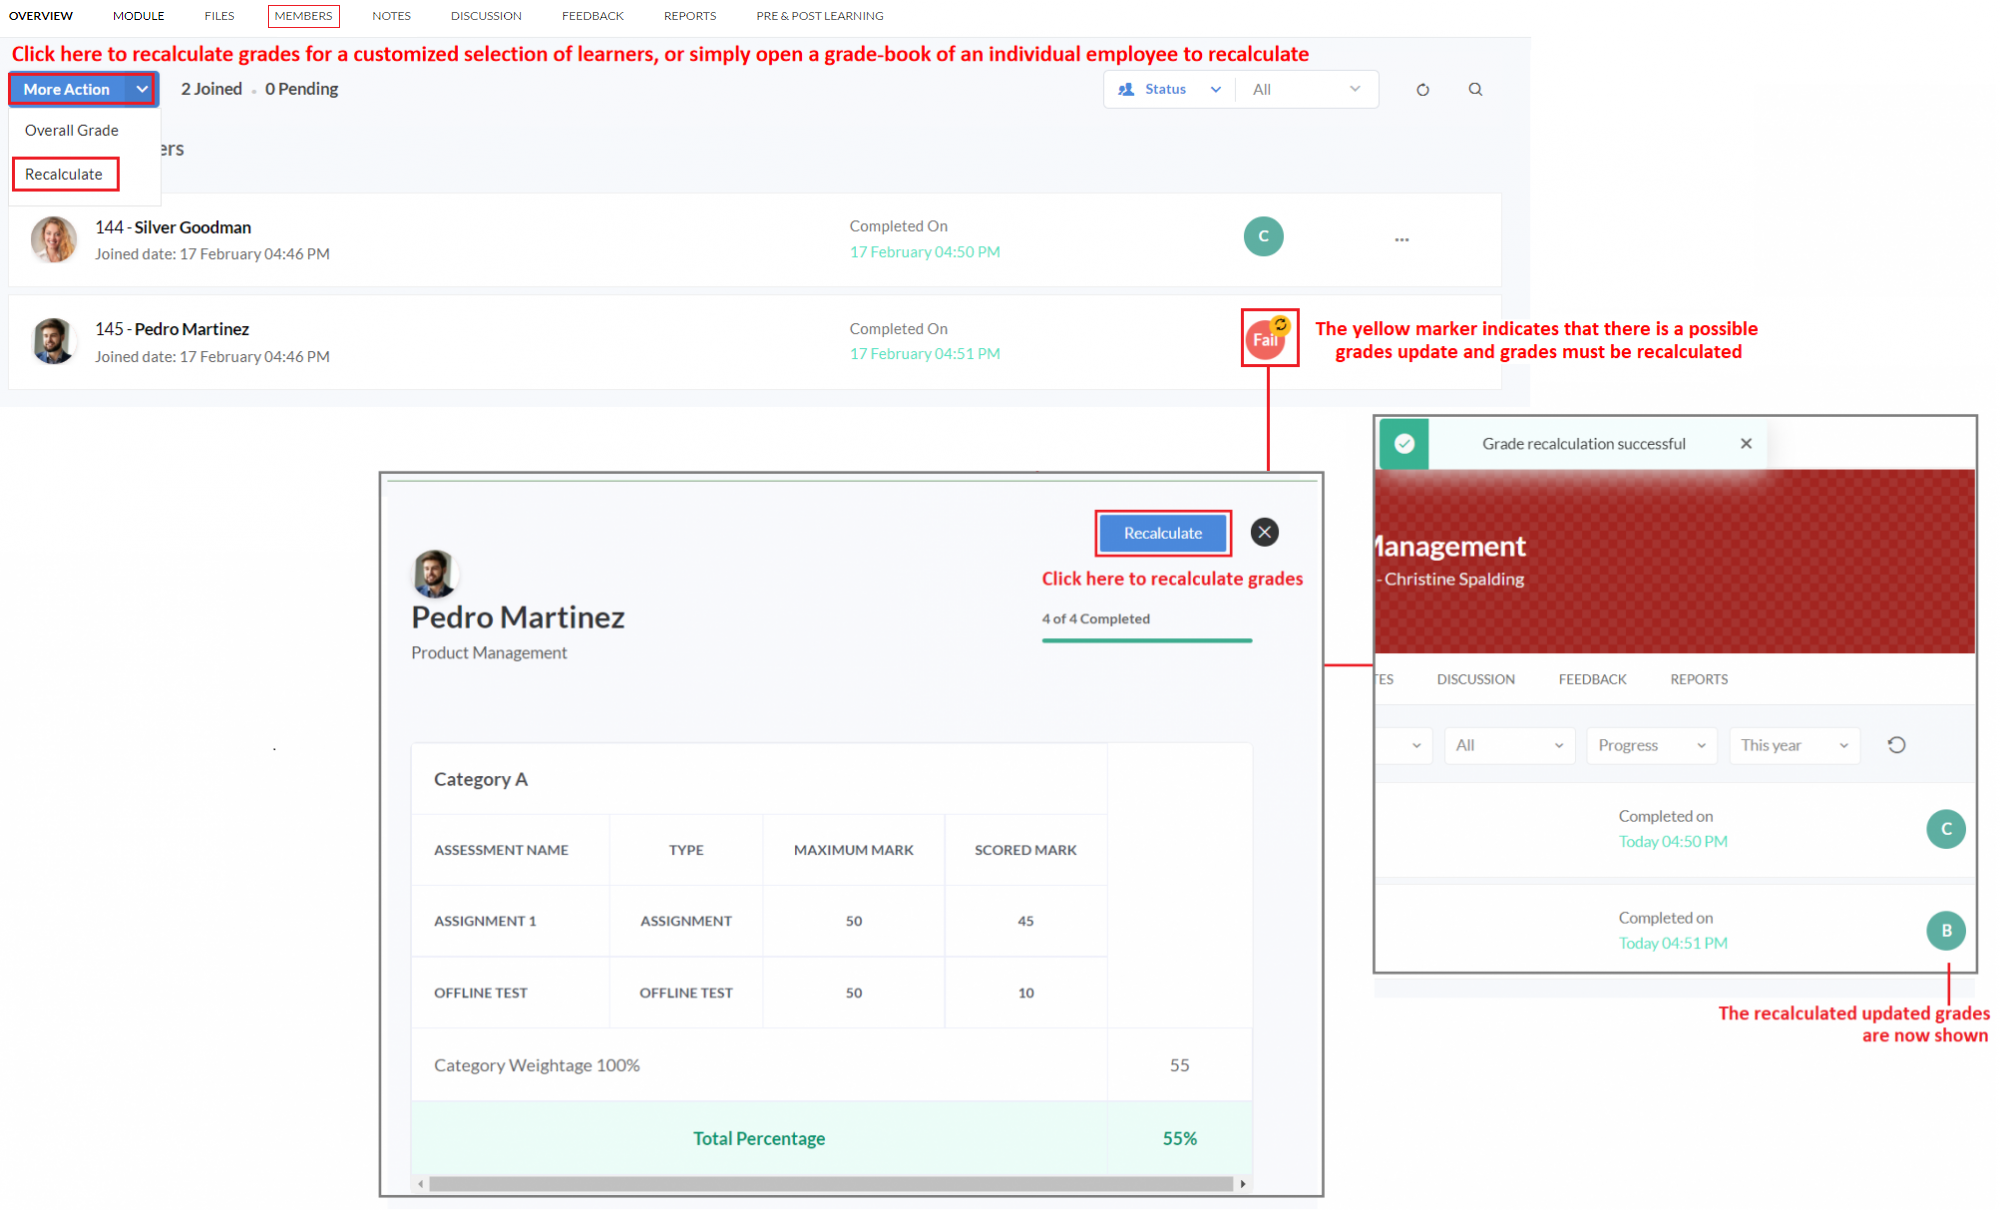This screenshot has width=2000, height=1210.
Task: Click the blue Recalculate button in grade-book
Action: (1163, 533)
